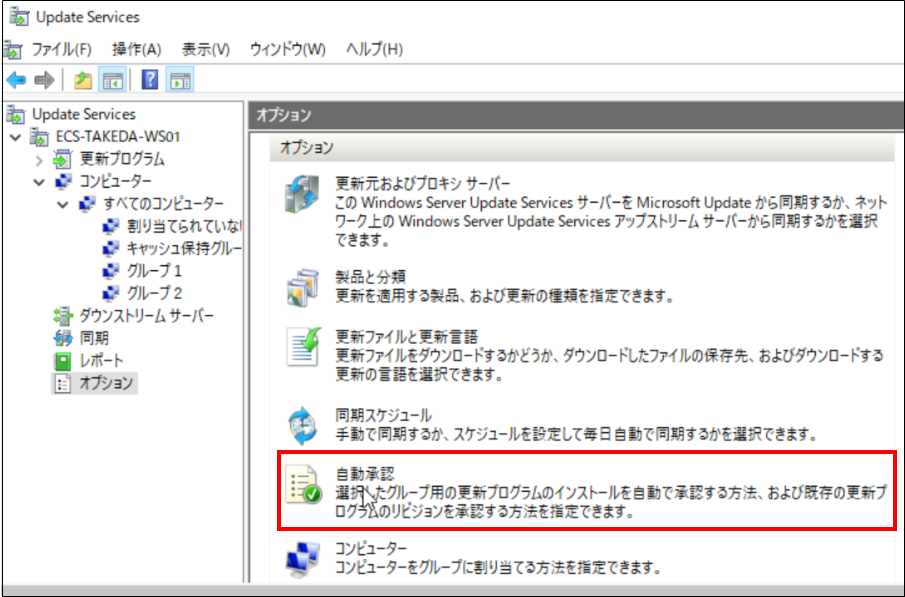This screenshot has height=597, width=905.
Task: Open the ヘルプ(H) menu
Action: point(375,50)
